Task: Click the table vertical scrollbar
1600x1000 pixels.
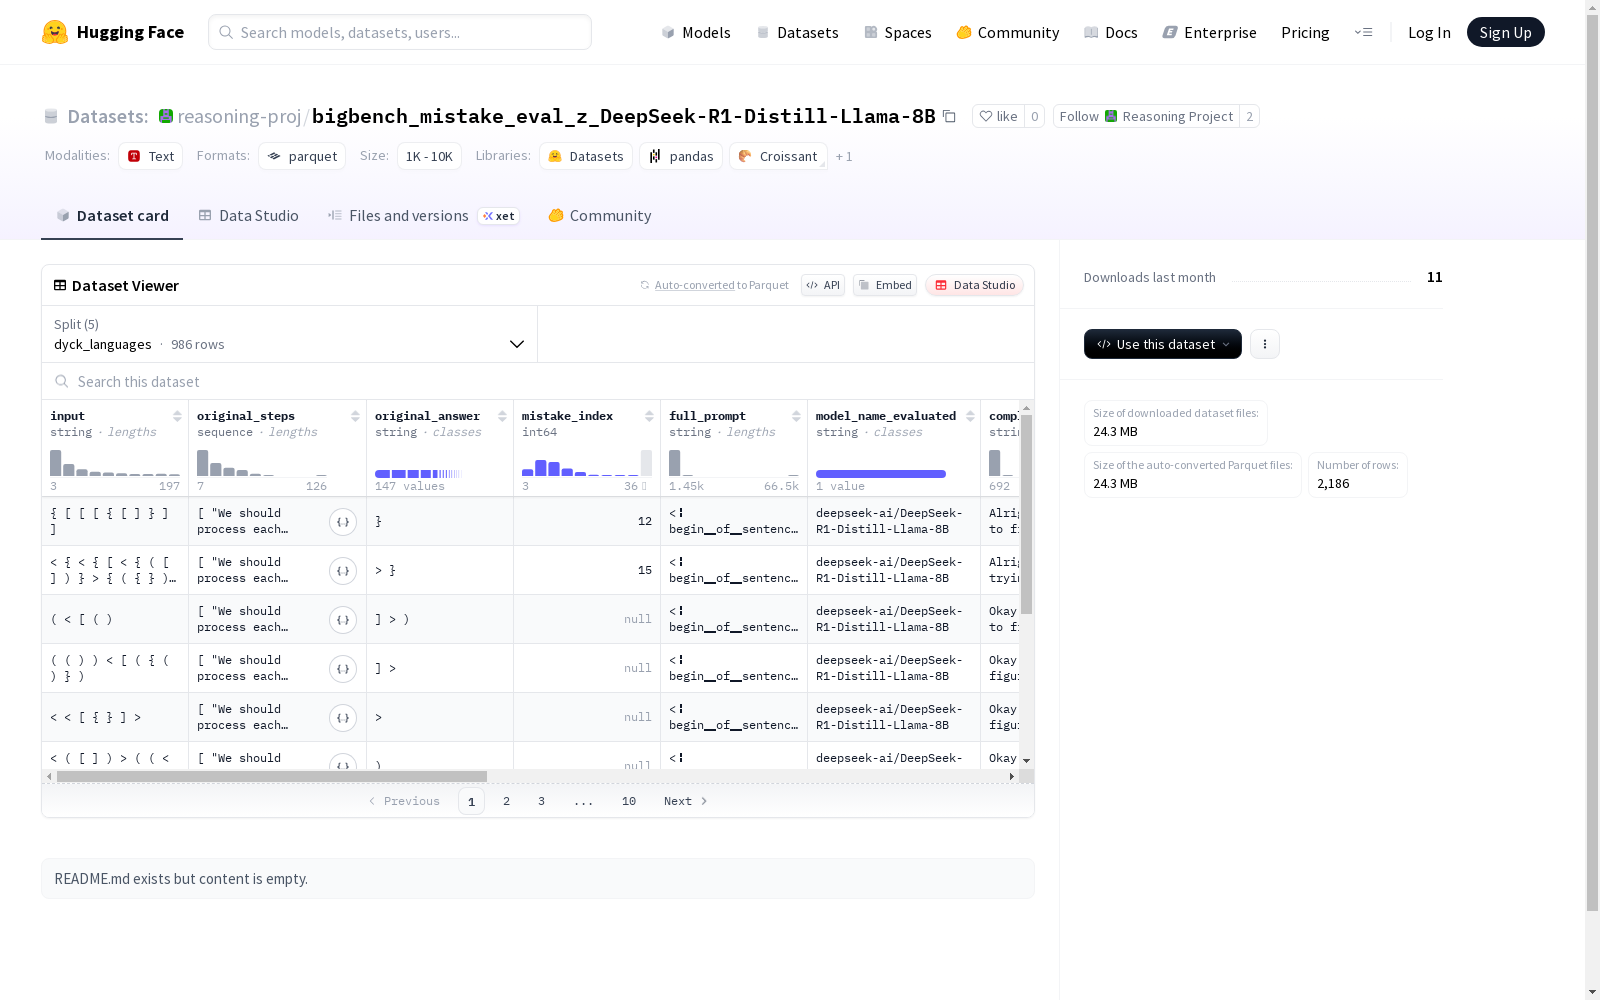Action: pyautogui.click(x=1026, y=514)
